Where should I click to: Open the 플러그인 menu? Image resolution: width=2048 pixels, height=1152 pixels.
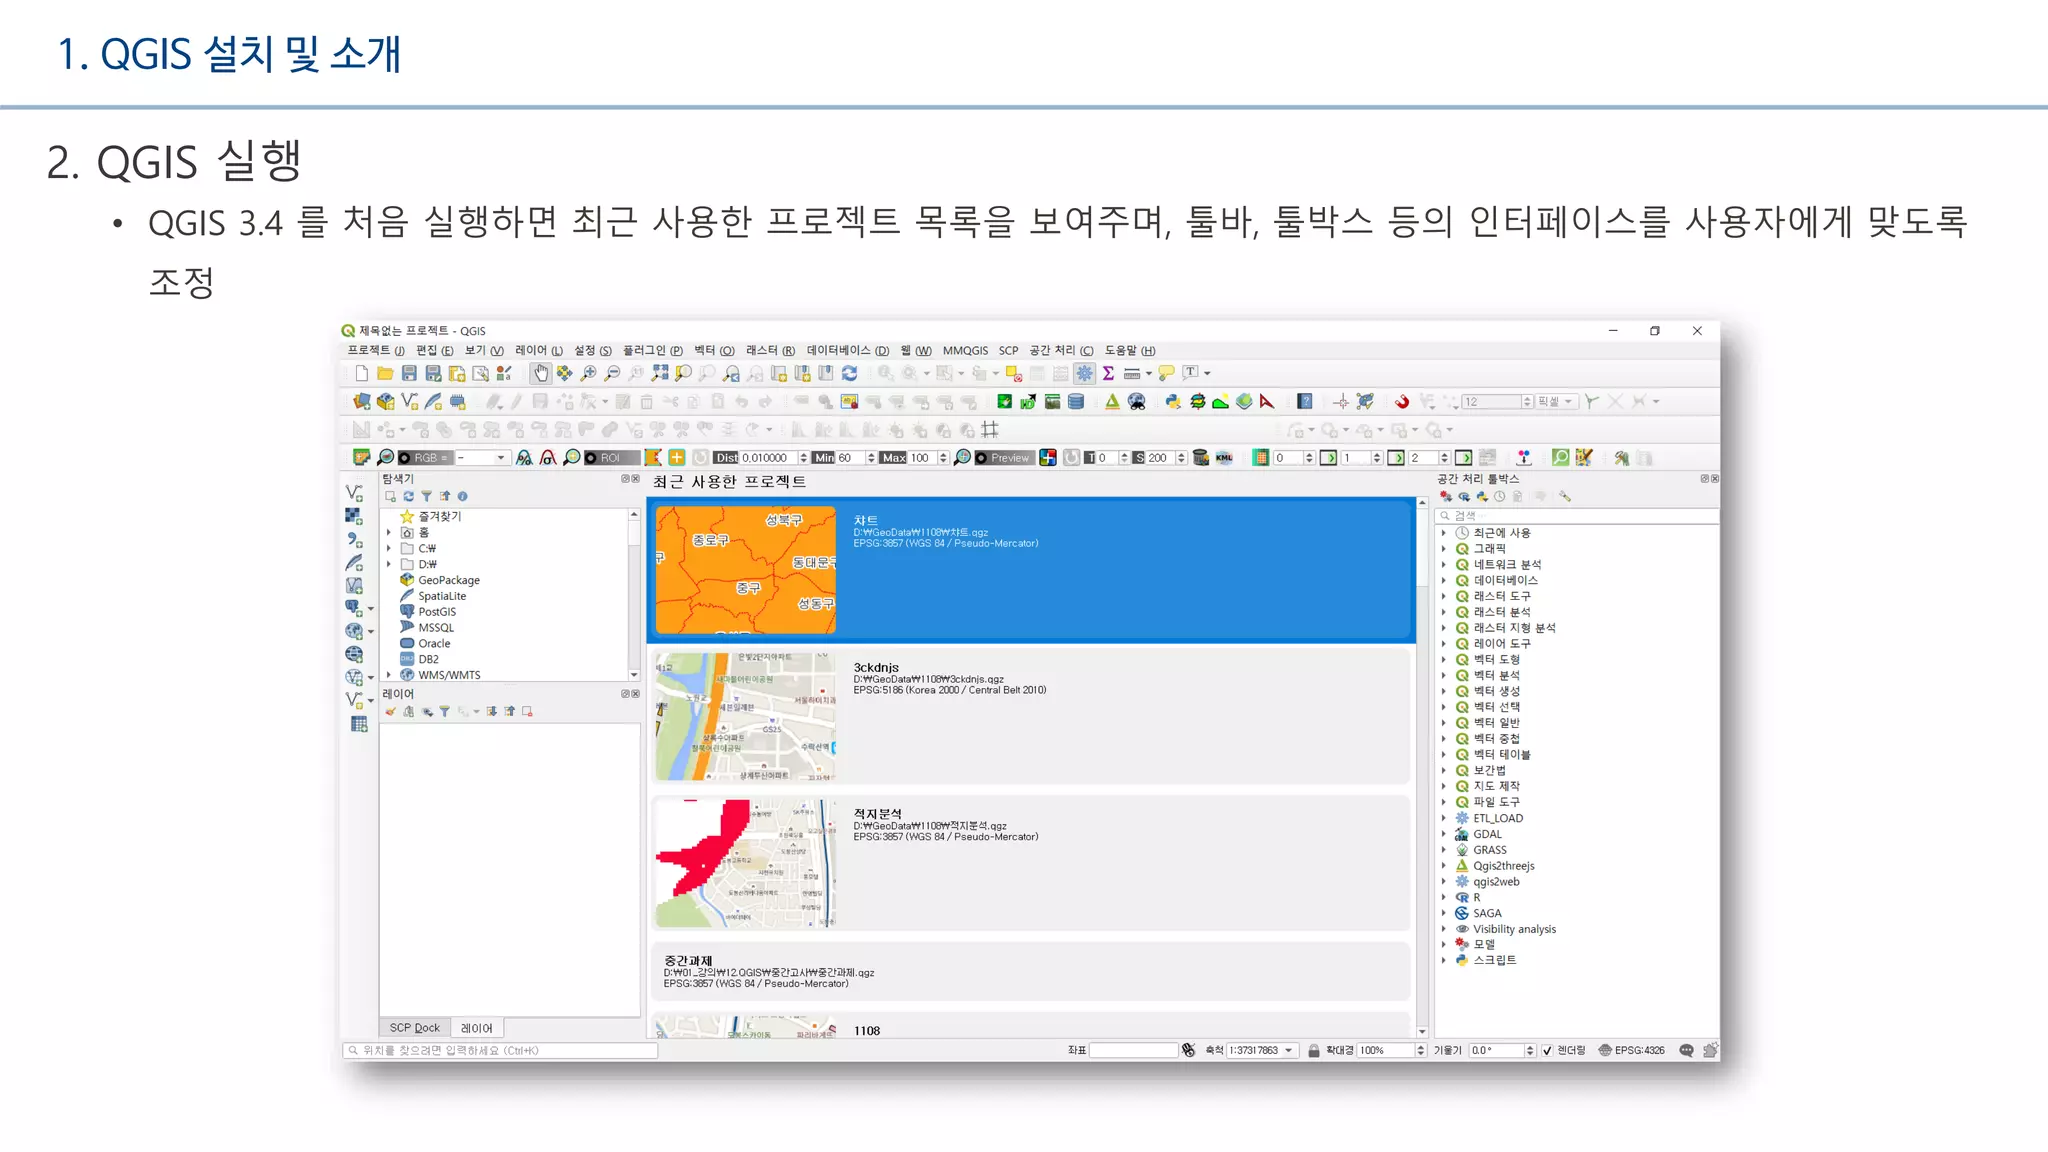[x=653, y=351]
